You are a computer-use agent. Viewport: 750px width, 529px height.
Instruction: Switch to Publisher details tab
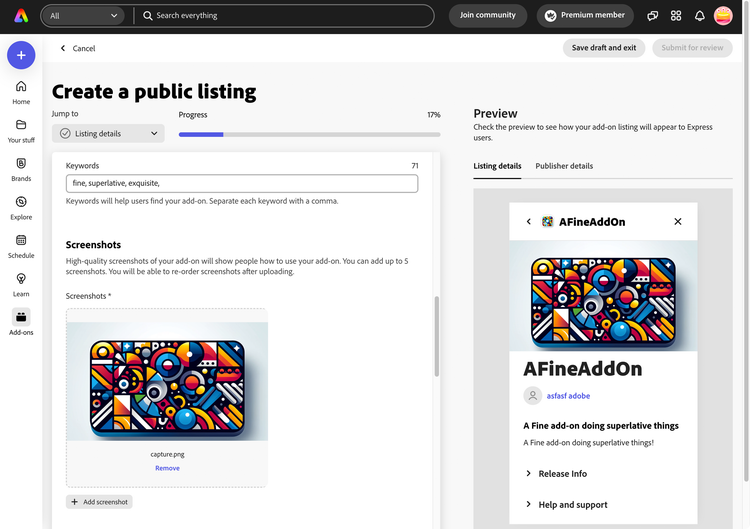564,166
